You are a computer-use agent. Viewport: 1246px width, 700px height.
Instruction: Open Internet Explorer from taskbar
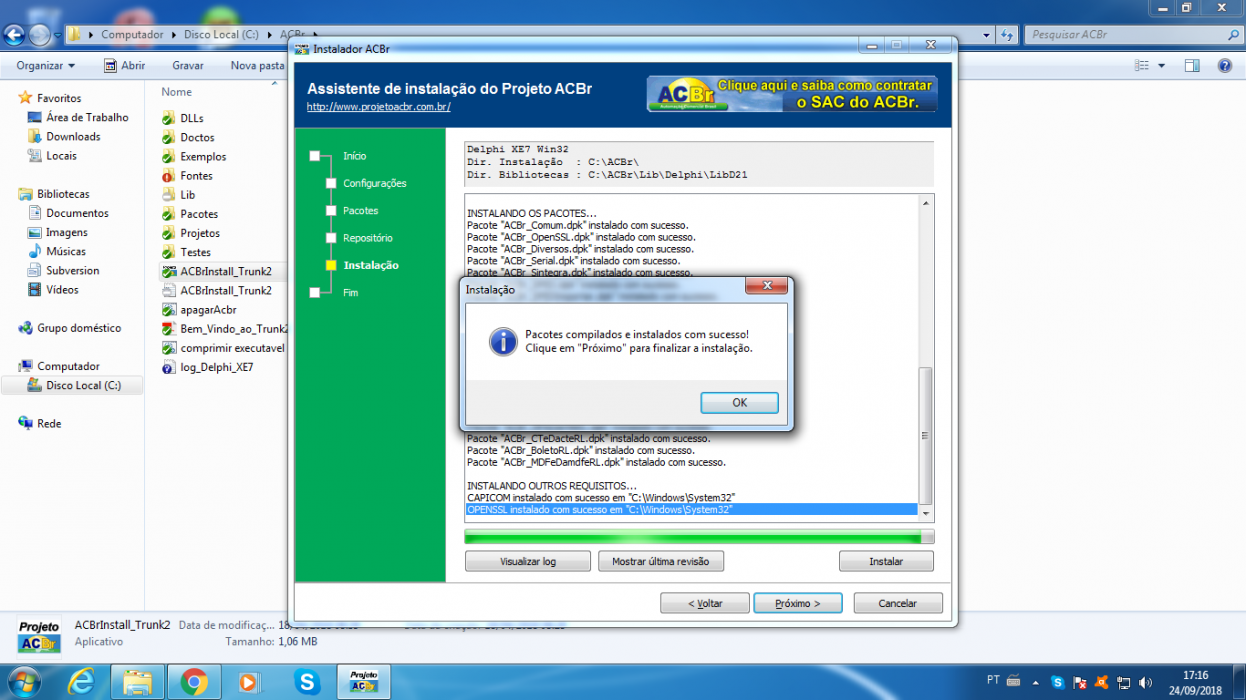coord(81,683)
